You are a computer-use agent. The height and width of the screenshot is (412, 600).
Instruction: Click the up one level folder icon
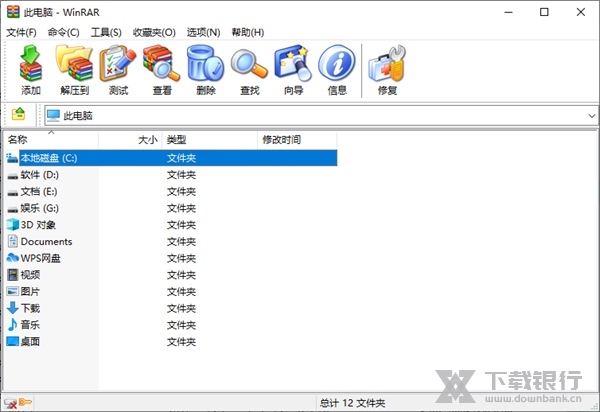pos(18,114)
